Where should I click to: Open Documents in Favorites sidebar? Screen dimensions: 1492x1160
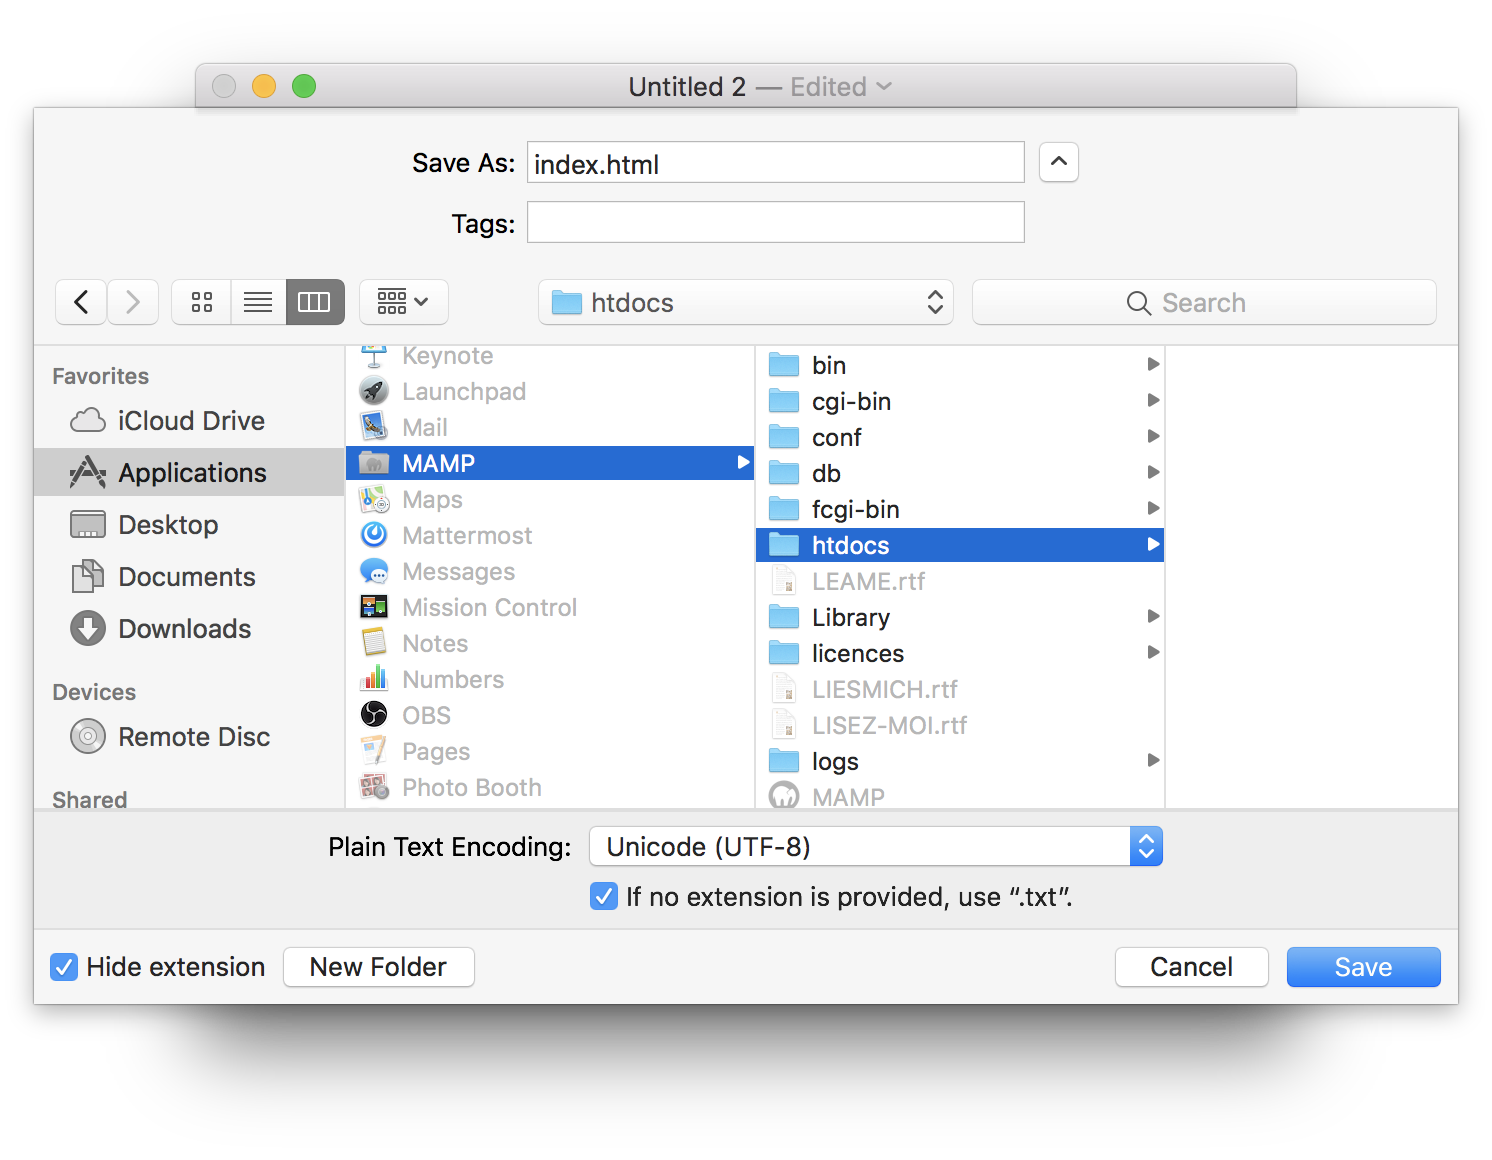[186, 577]
